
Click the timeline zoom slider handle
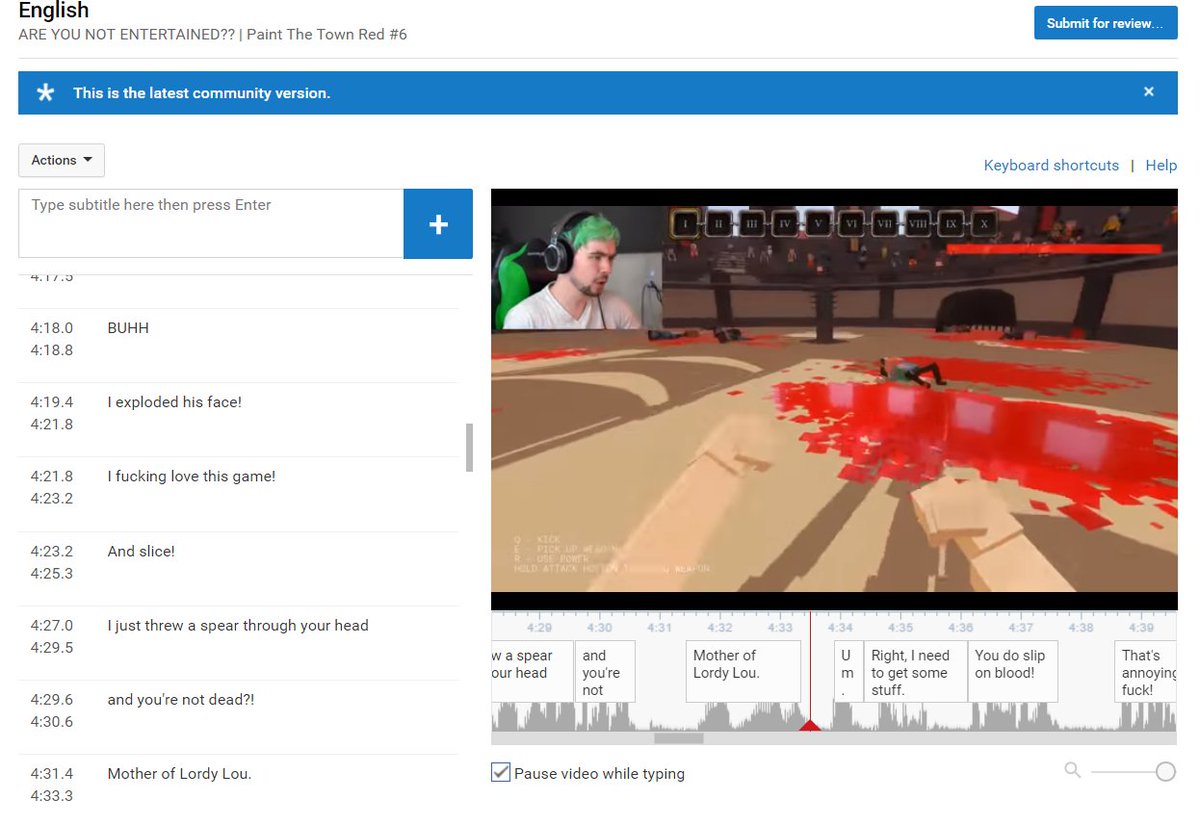pyautogui.click(x=1165, y=771)
